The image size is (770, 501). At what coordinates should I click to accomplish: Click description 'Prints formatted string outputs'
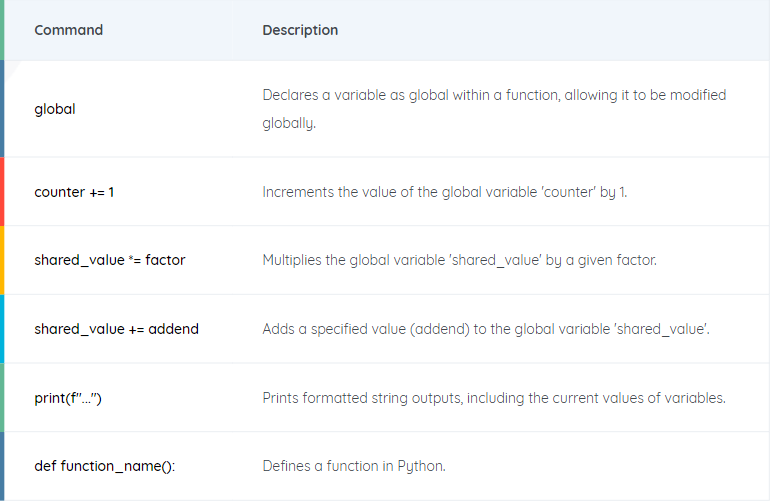click(494, 398)
